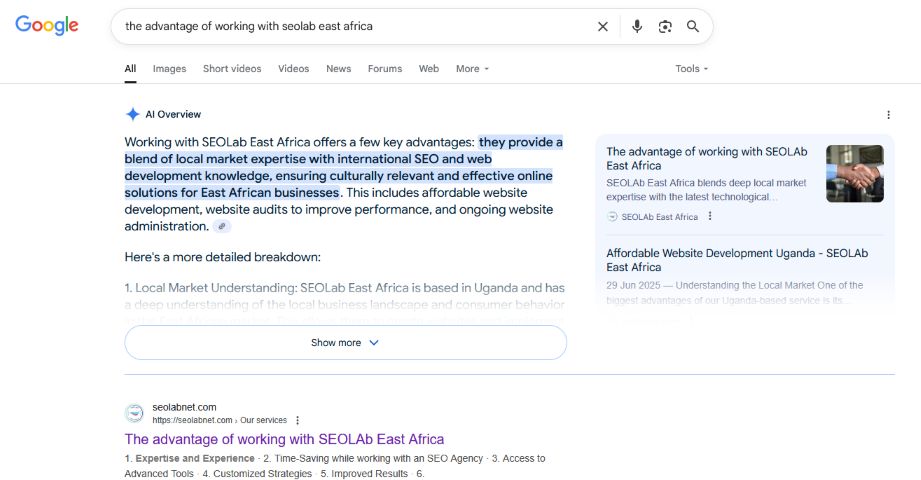921x480 pixels.
Task: Start voice search with microphone icon
Action: tap(637, 26)
